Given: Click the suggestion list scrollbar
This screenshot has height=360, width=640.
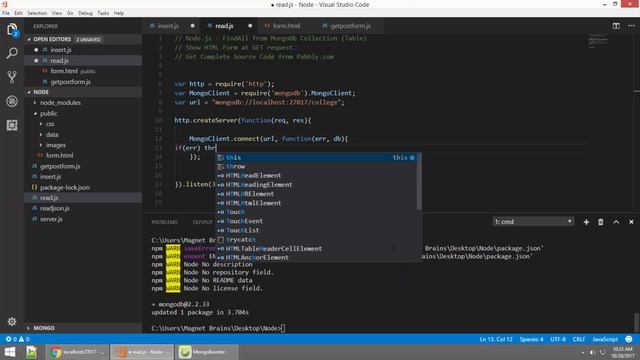Looking at the screenshot, I should tap(419, 182).
